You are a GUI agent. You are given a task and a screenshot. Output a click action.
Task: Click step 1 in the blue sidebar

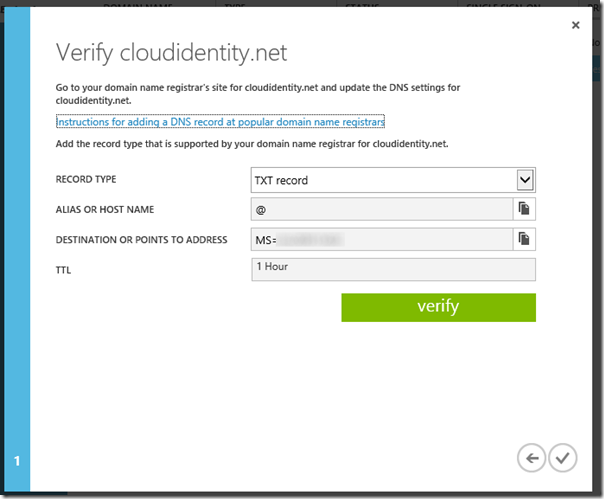coord(17,461)
